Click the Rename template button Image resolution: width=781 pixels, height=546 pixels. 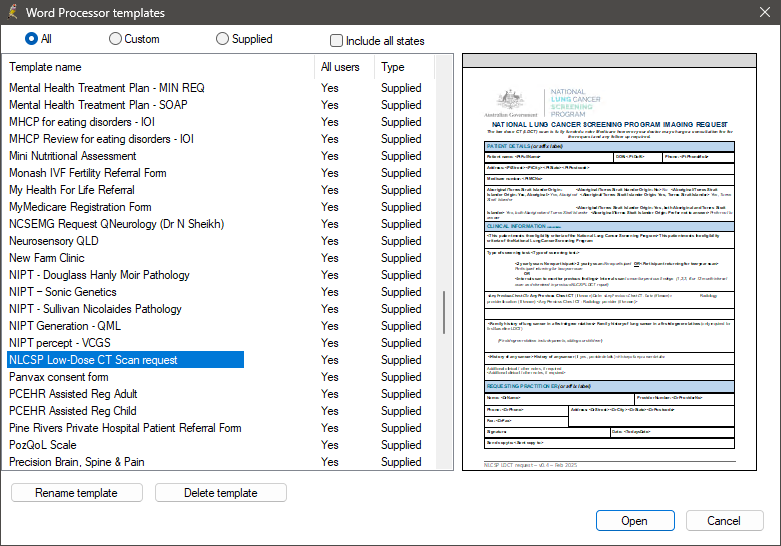tap(76, 493)
